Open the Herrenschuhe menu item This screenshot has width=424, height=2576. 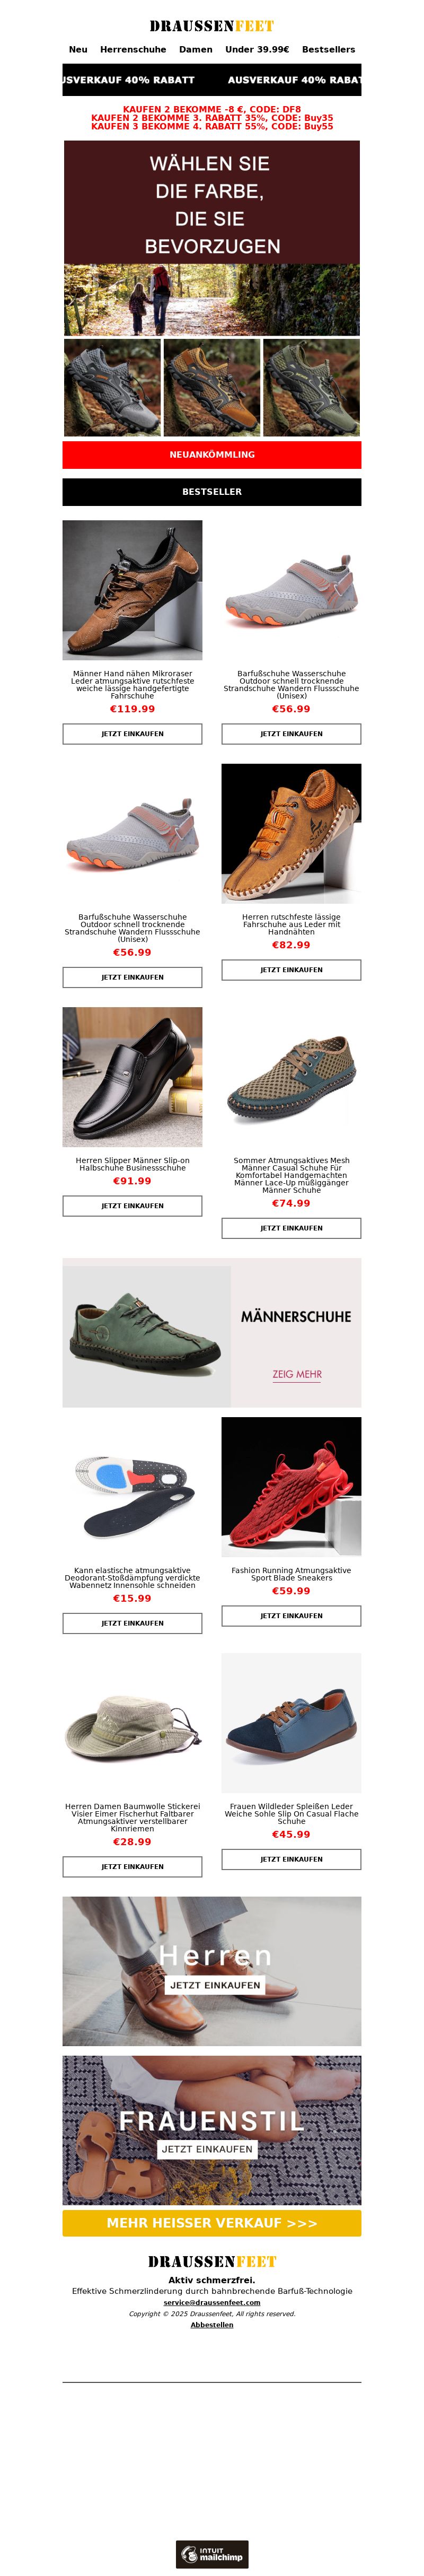133,49
